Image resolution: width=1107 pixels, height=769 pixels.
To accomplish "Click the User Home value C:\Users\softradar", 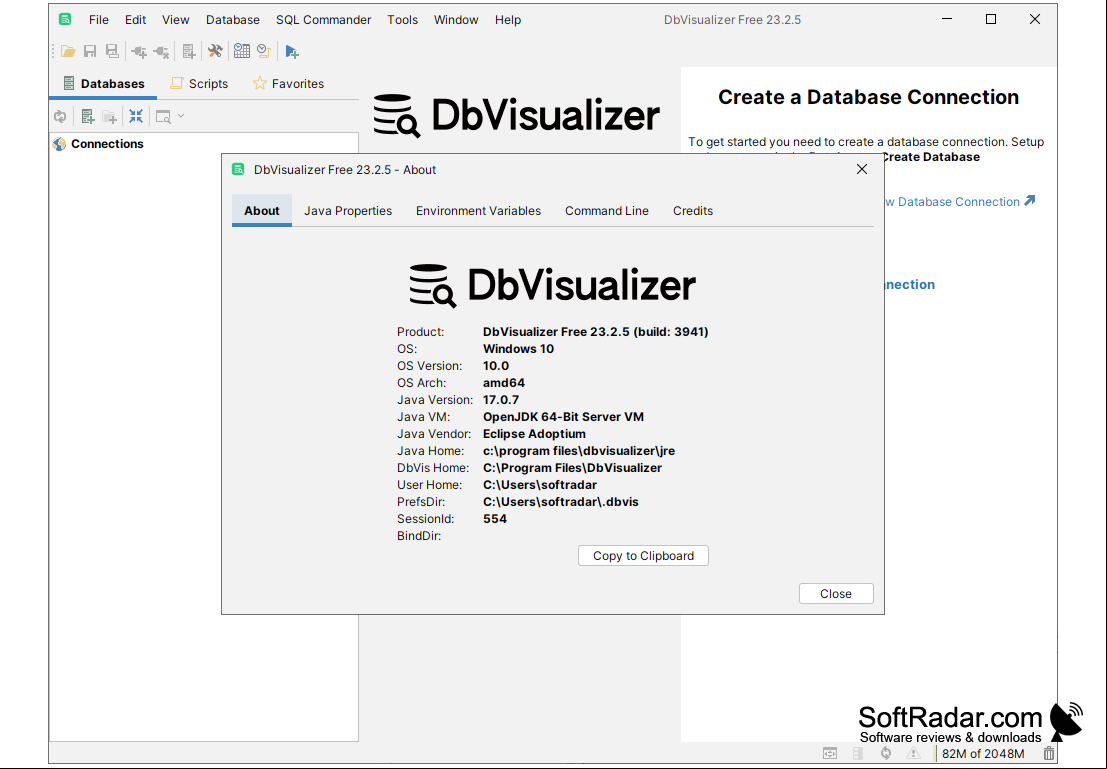I will [540, 485].
